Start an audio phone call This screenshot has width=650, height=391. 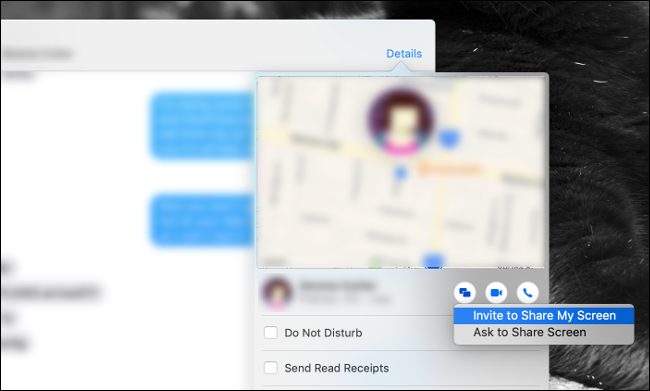tap(527, 293)
